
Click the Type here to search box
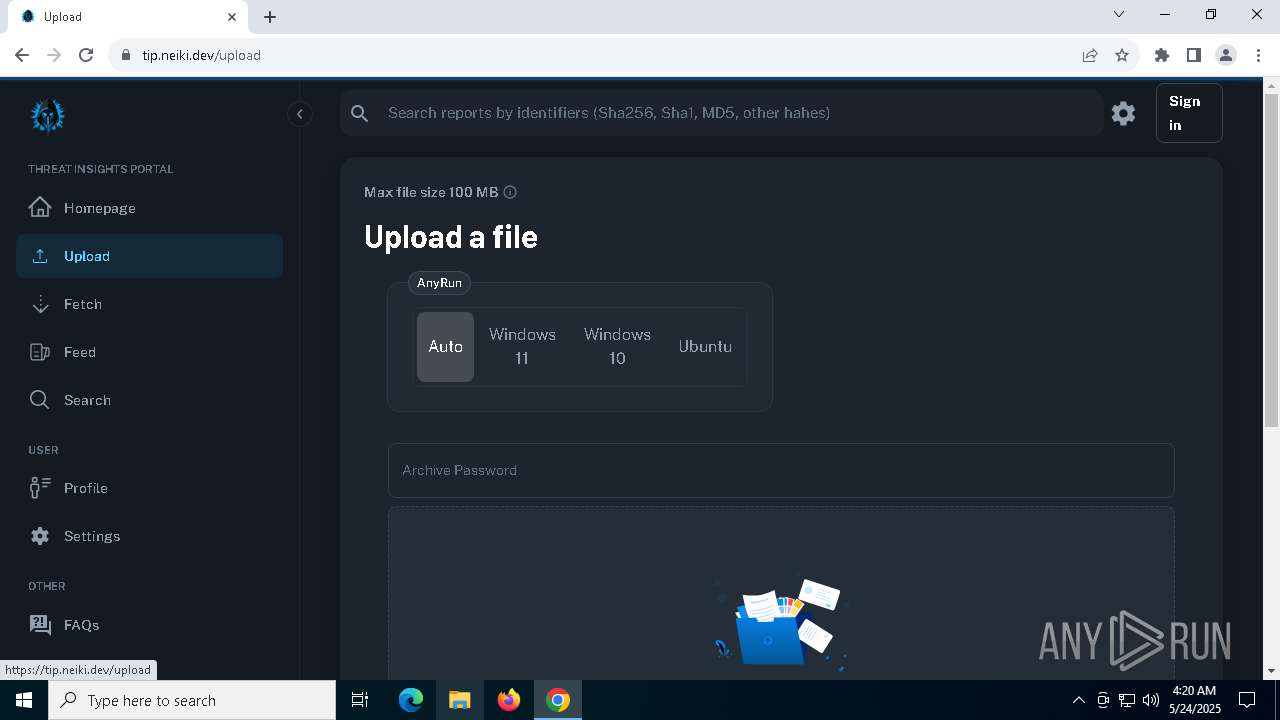click(192, 700)
